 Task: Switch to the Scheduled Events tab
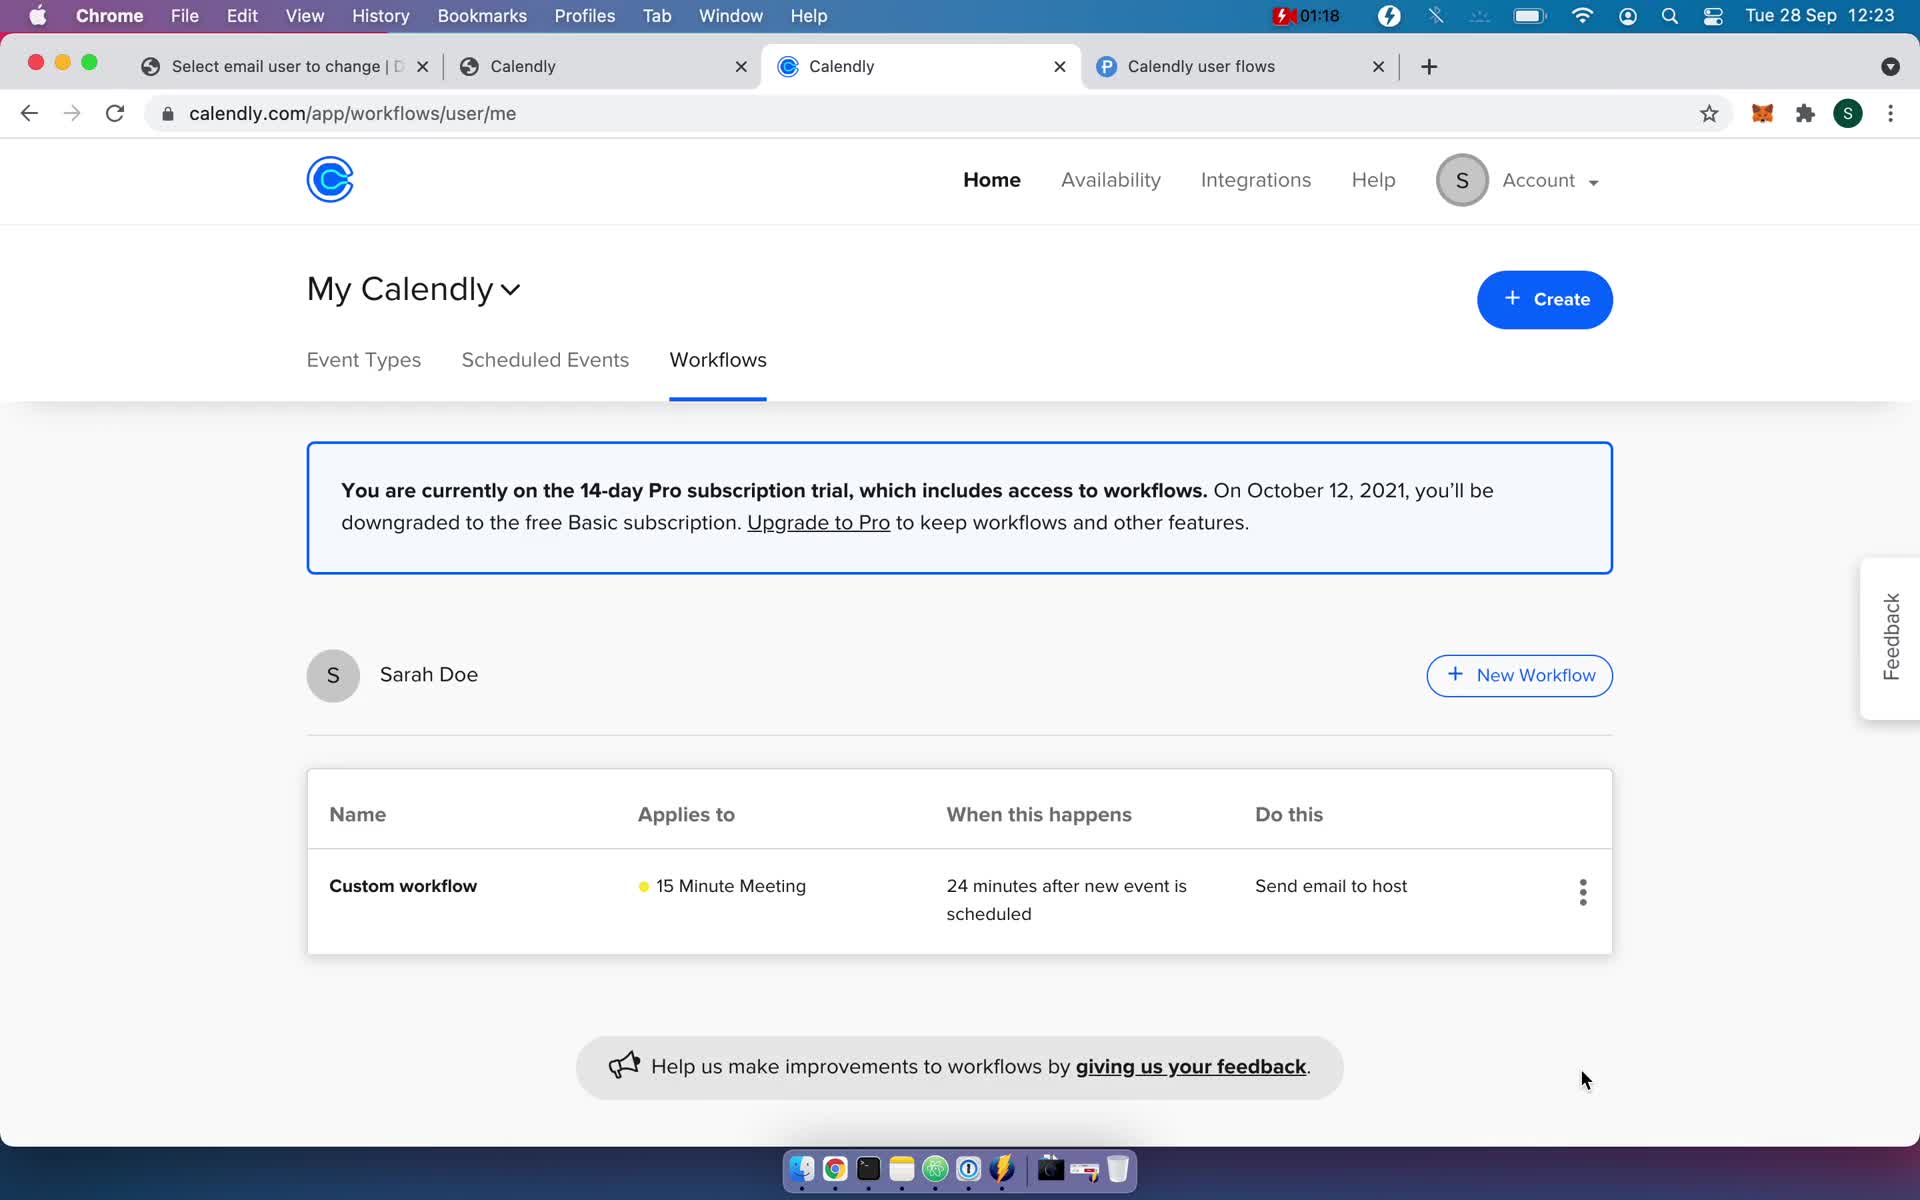(545, 359)
